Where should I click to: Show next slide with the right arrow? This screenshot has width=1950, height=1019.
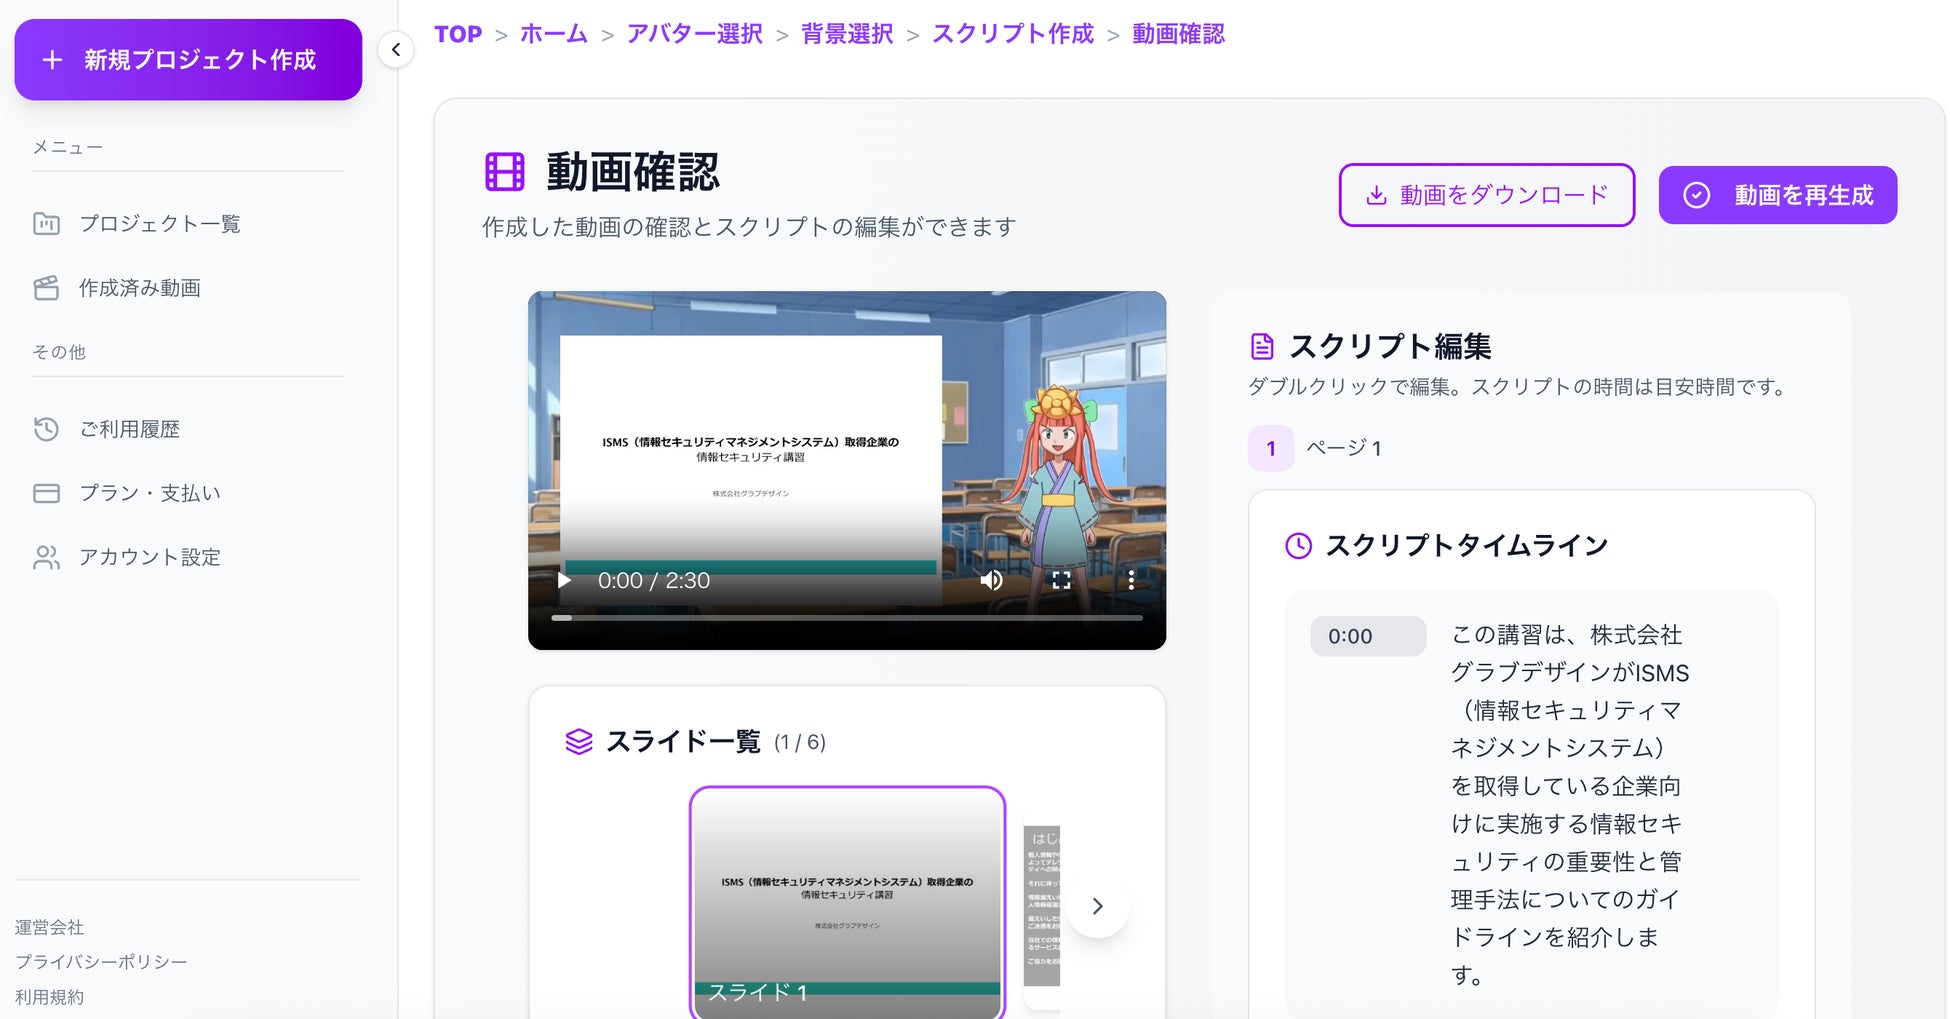(x=1097, y=906)
